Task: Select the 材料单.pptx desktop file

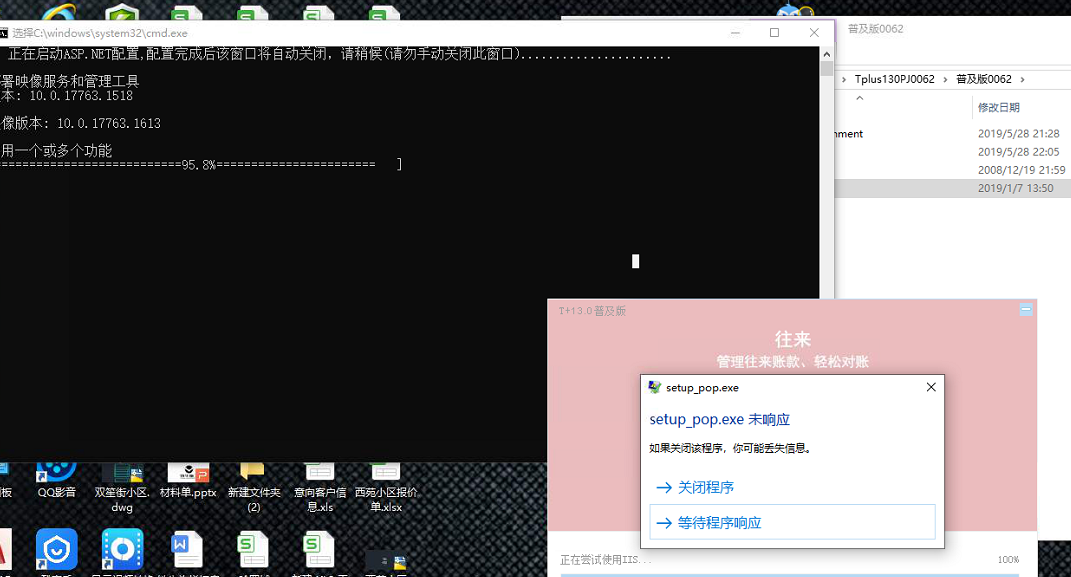Action: 188,481
